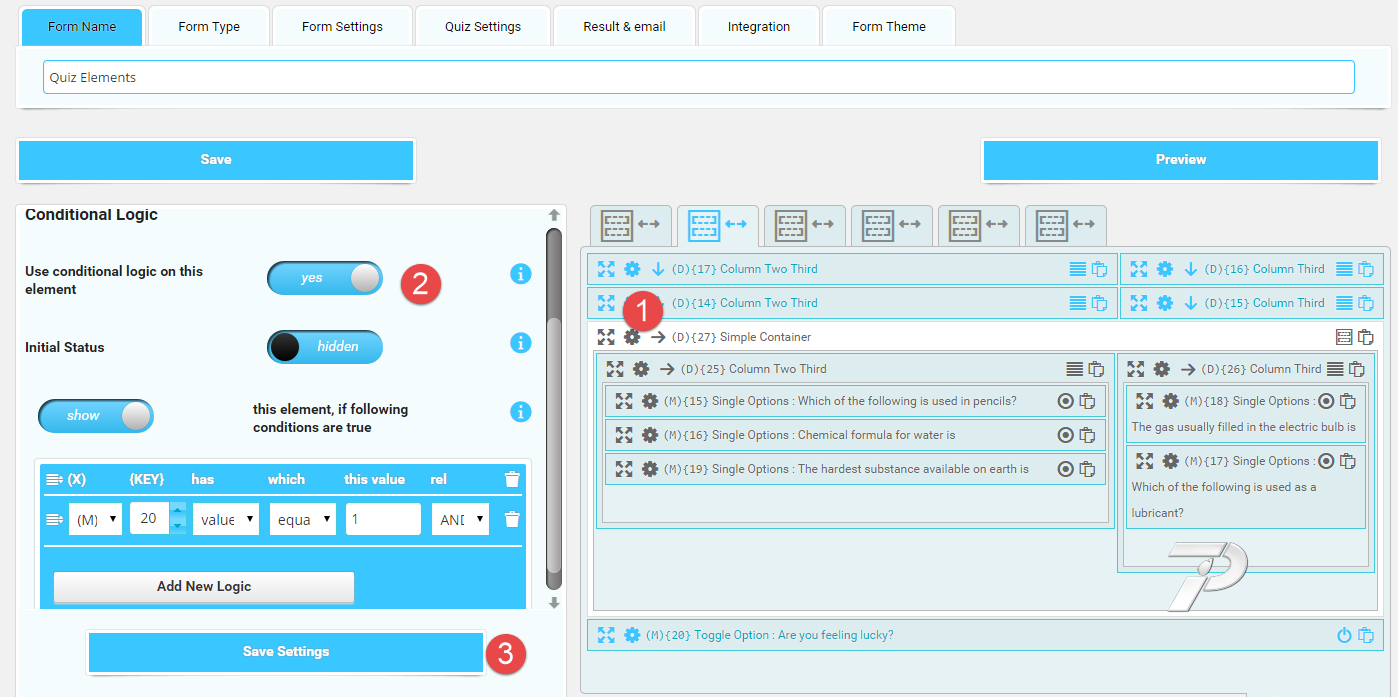Toggle the 'Use conditional logic' yes switch

(325, 278)
